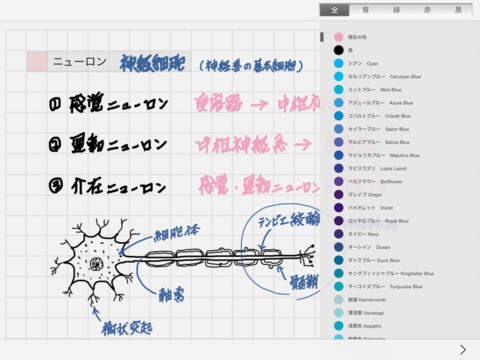Select the Violet color swatch
The height and width of the screenshot is (360, 480).
coord(339,208)
